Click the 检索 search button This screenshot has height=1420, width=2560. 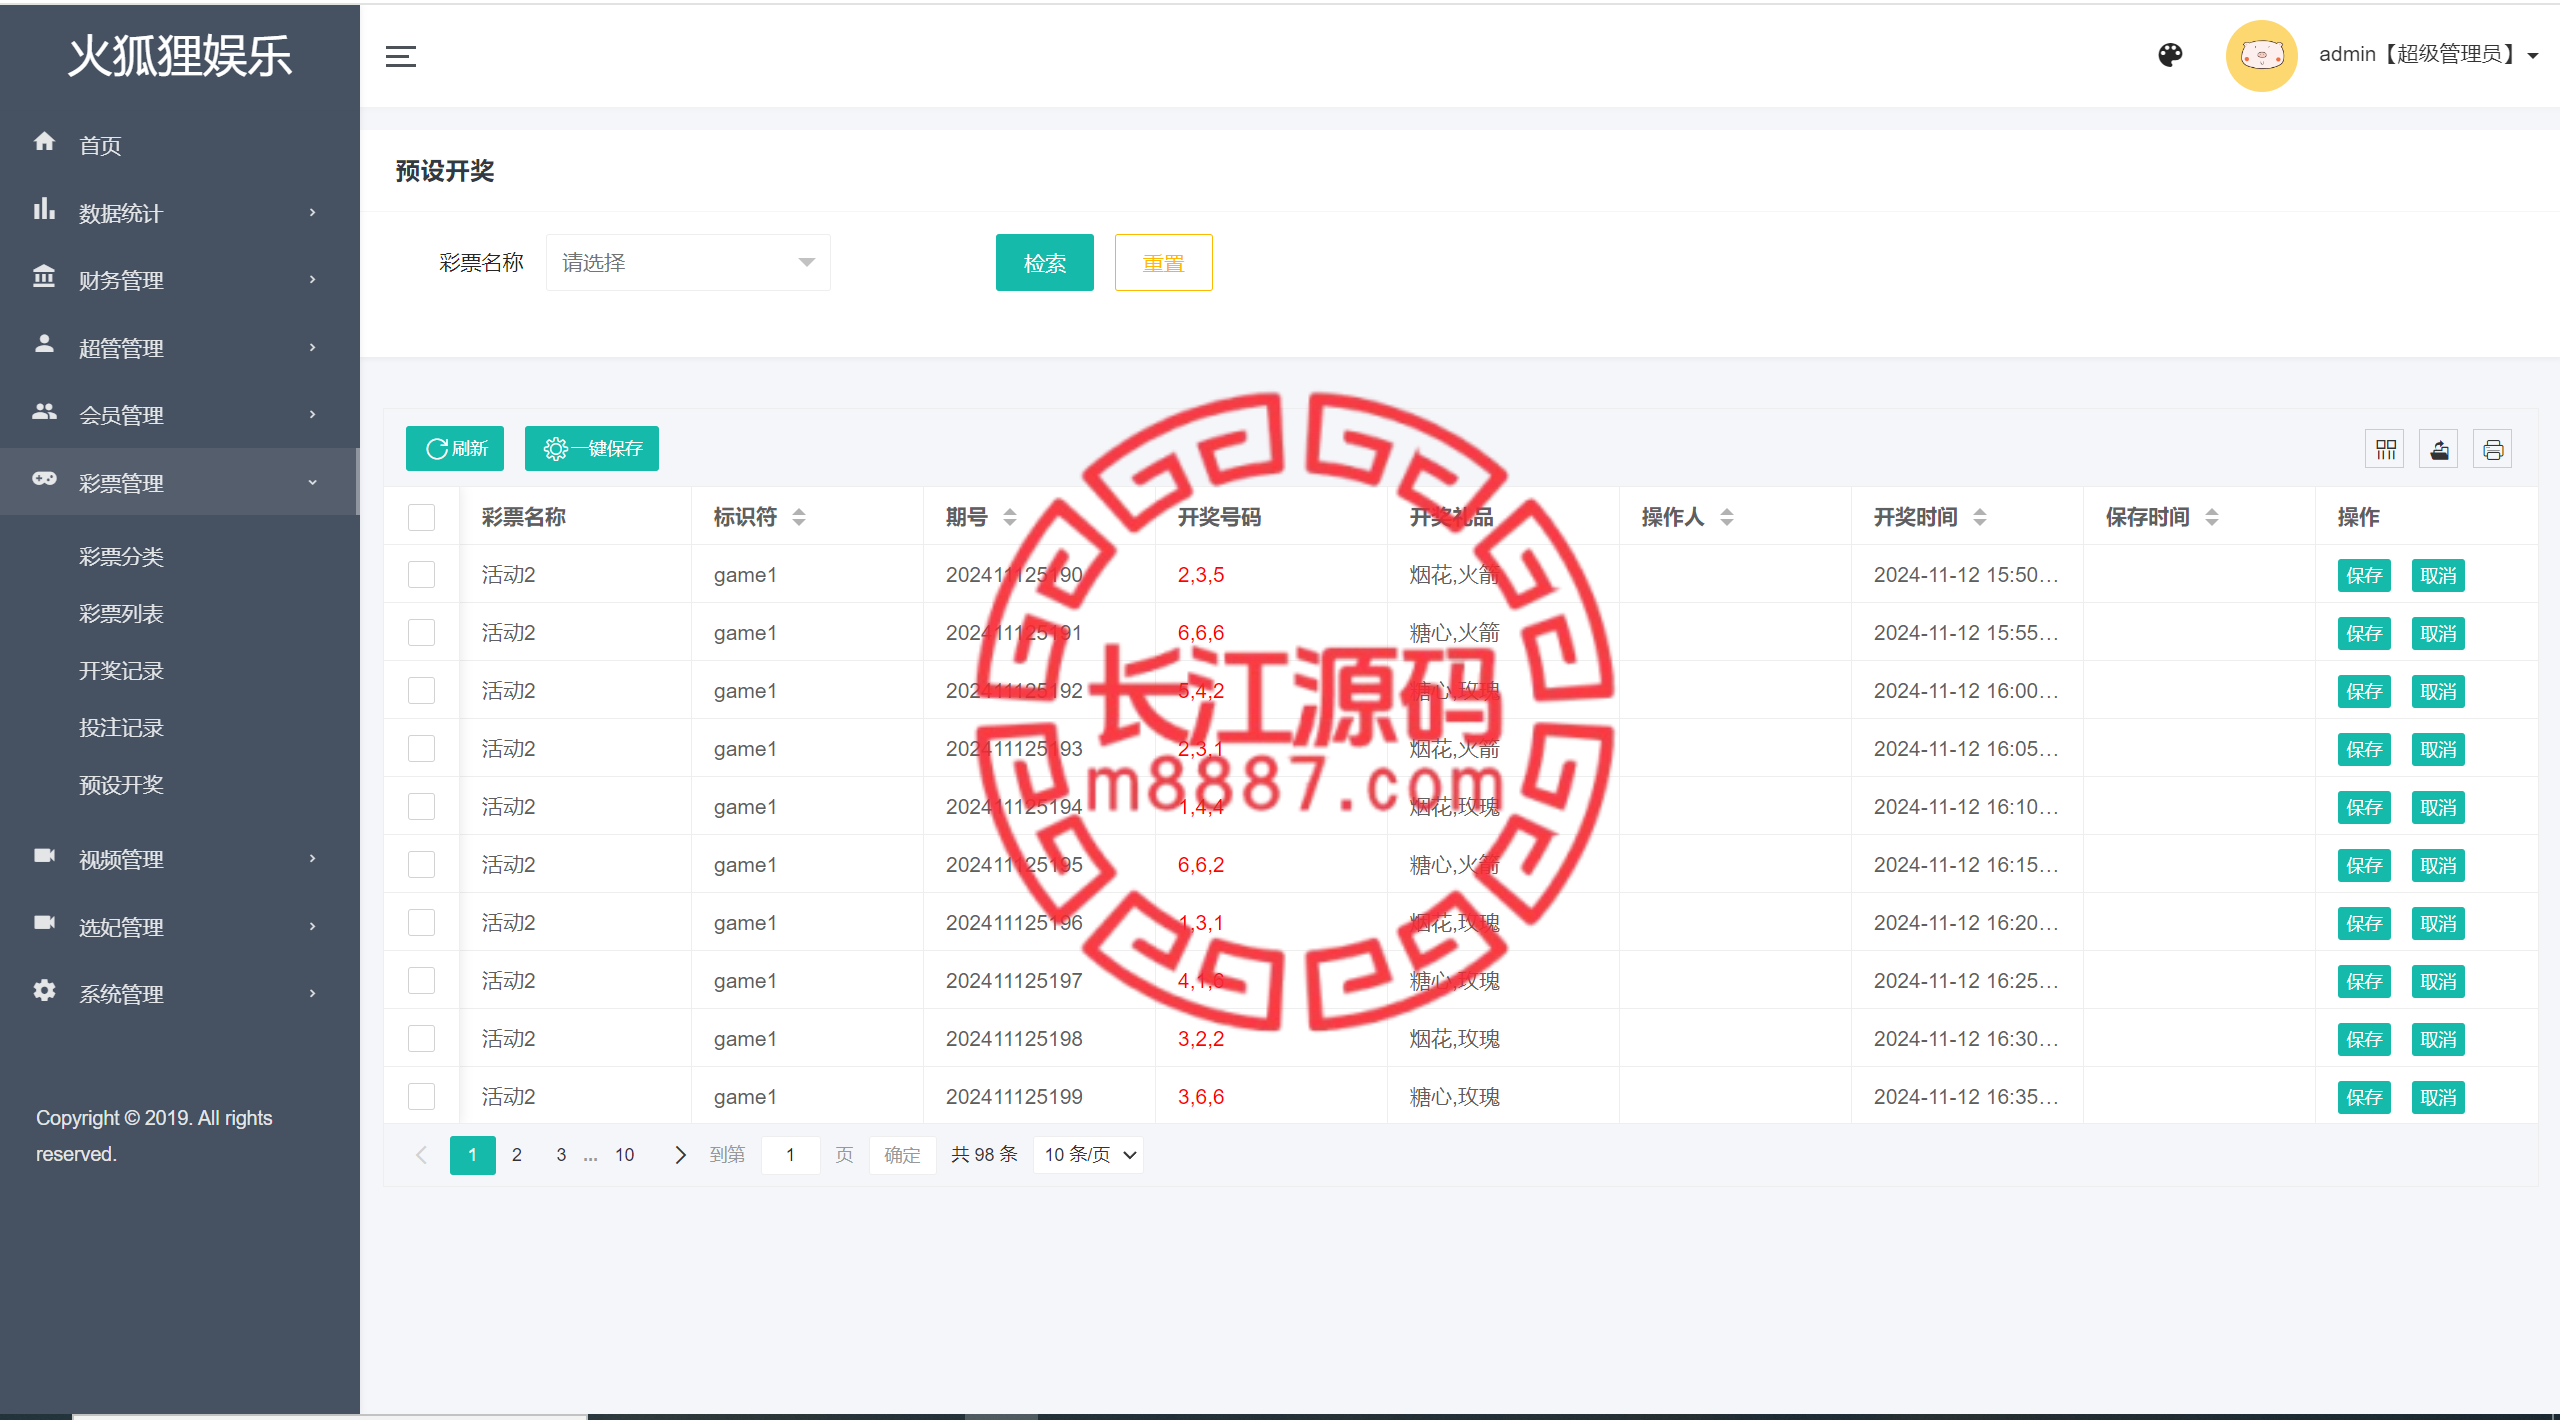pyautogui.click(x=1044, y=263)
